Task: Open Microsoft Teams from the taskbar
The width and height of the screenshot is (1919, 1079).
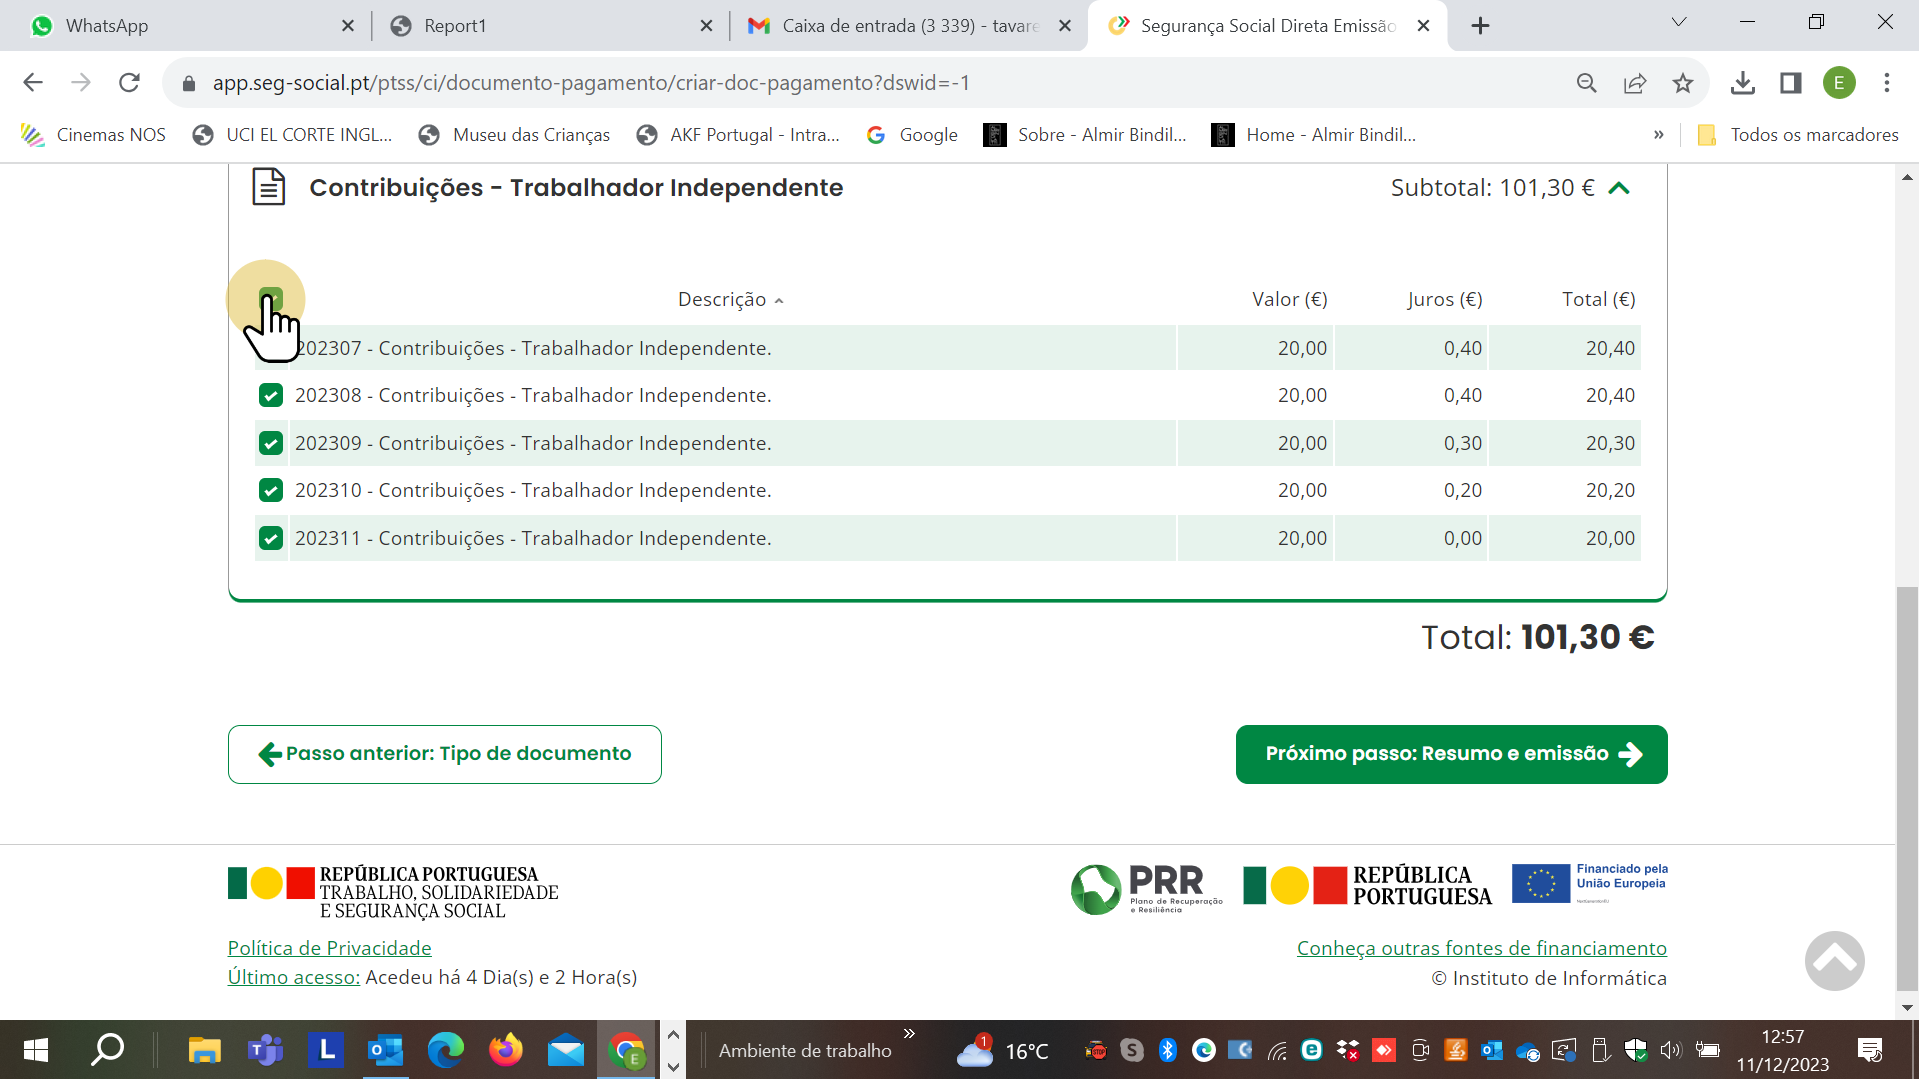Action: coord(265,1050)
